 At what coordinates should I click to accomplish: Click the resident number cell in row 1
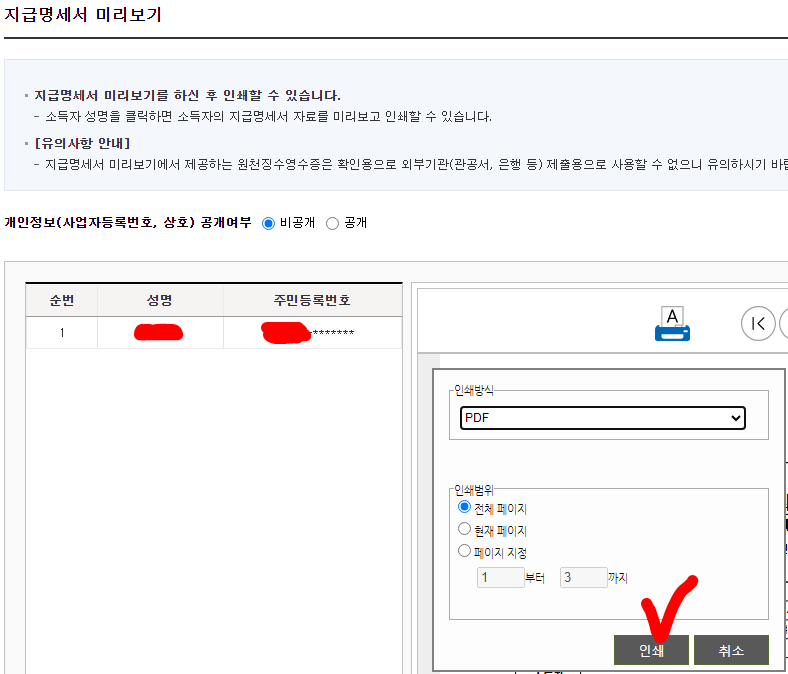pyautogui.click(x=312, y=333)
